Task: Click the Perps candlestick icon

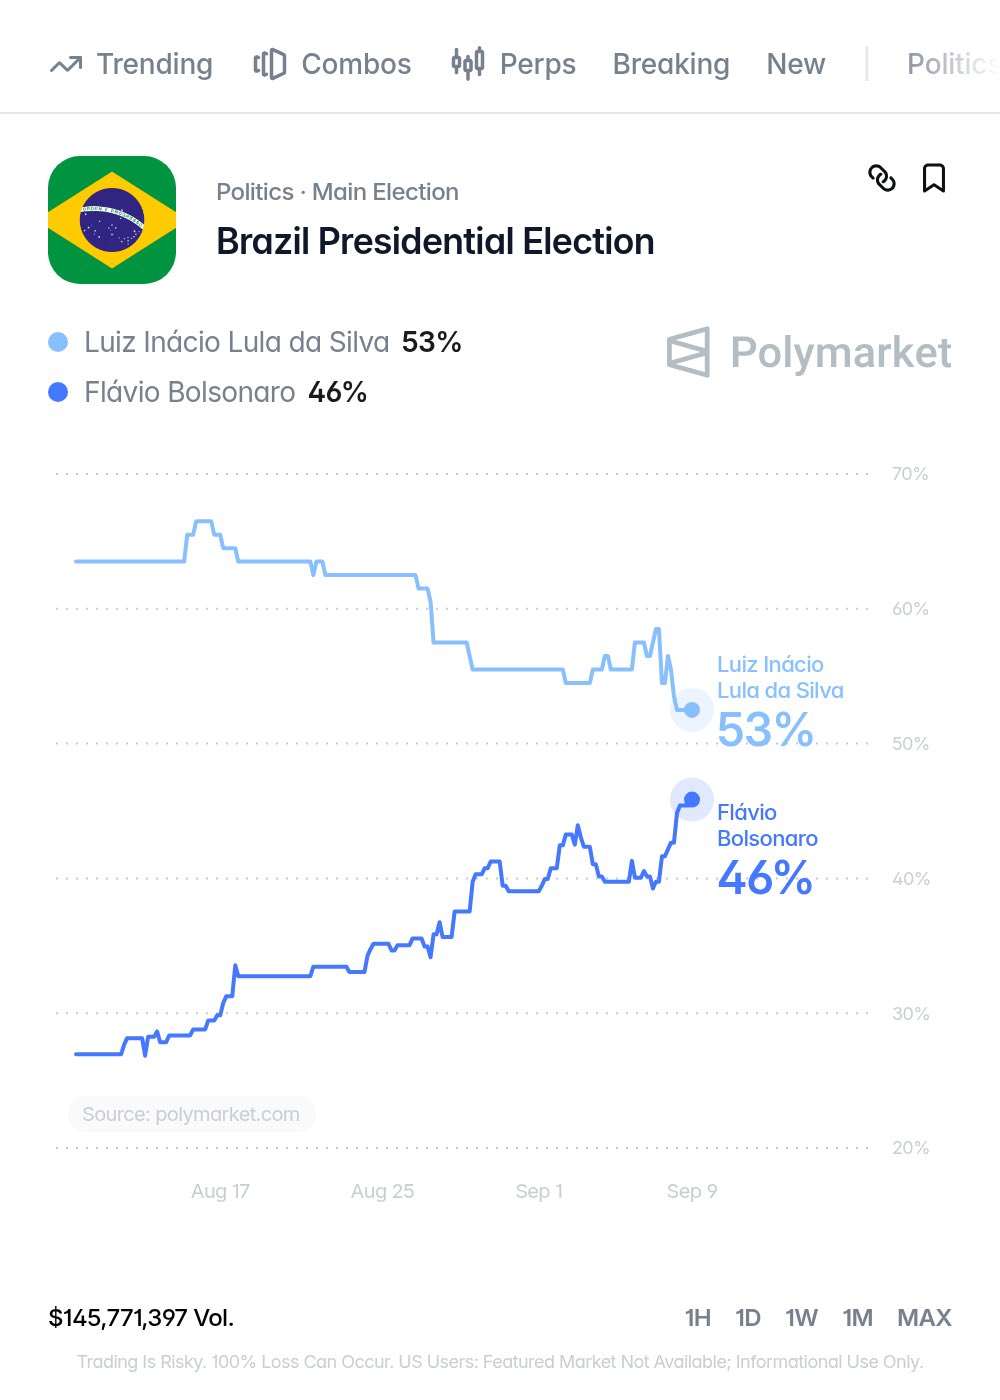Action: coord(468,63)
